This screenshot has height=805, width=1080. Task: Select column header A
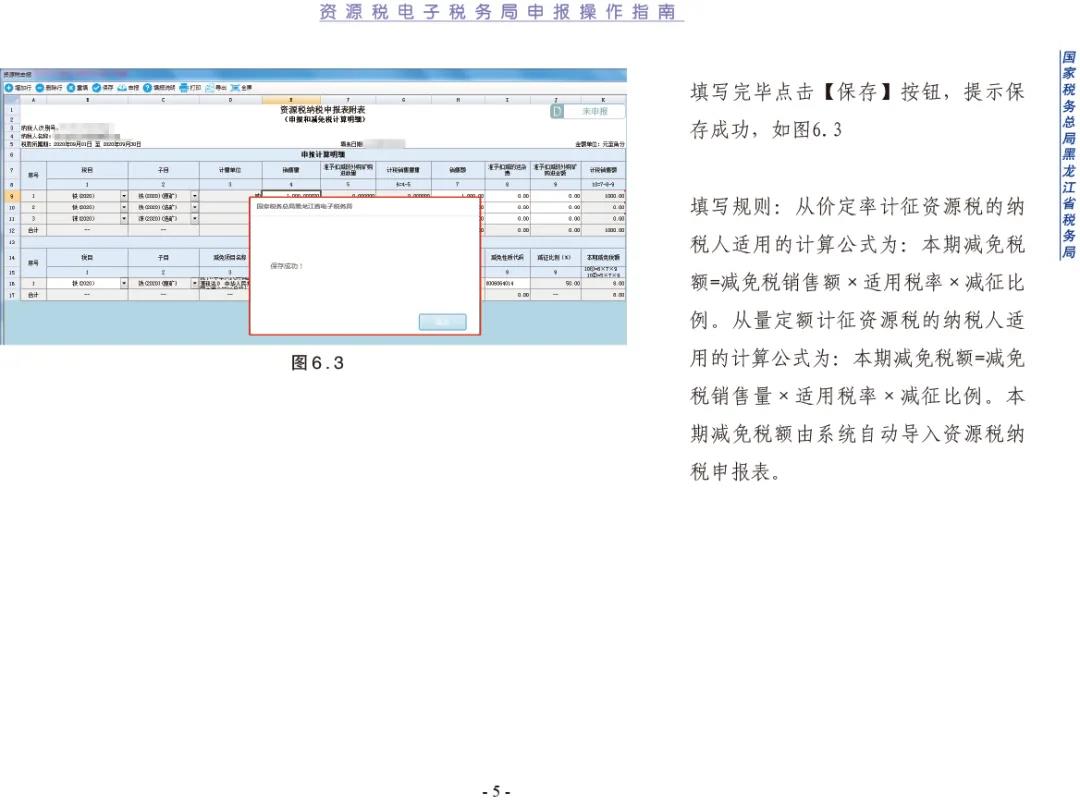pyautogui.click(x=33, y=100)
